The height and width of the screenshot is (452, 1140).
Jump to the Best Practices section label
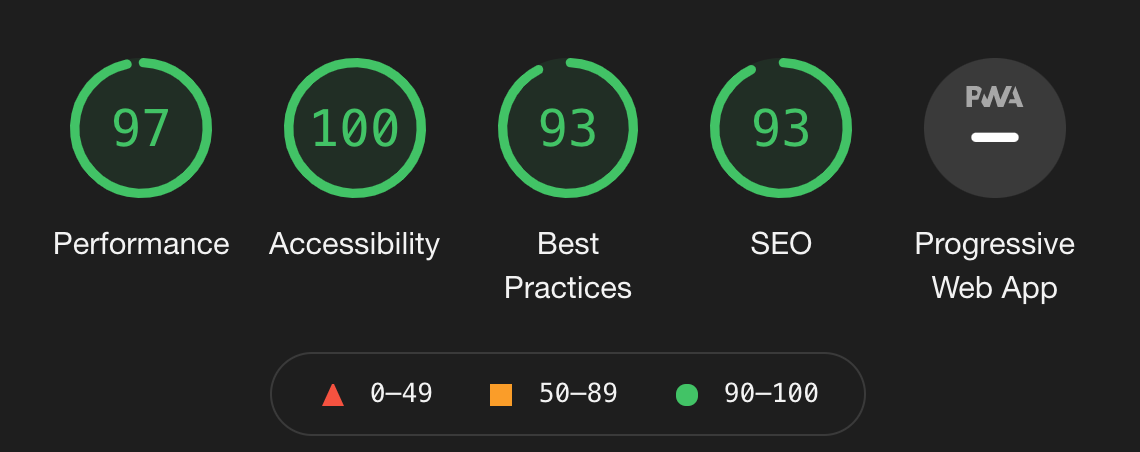tap(568, 266)
